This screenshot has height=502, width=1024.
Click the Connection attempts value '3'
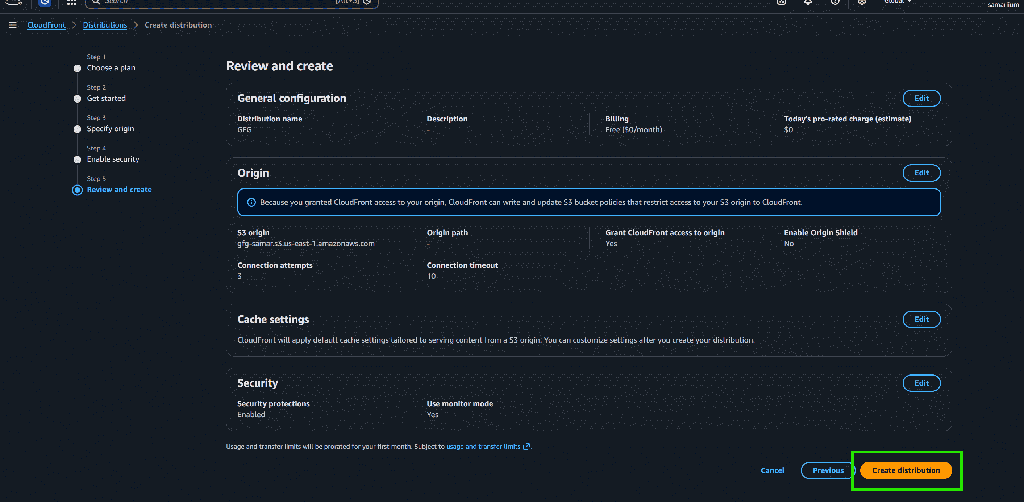tap(240, 276)
